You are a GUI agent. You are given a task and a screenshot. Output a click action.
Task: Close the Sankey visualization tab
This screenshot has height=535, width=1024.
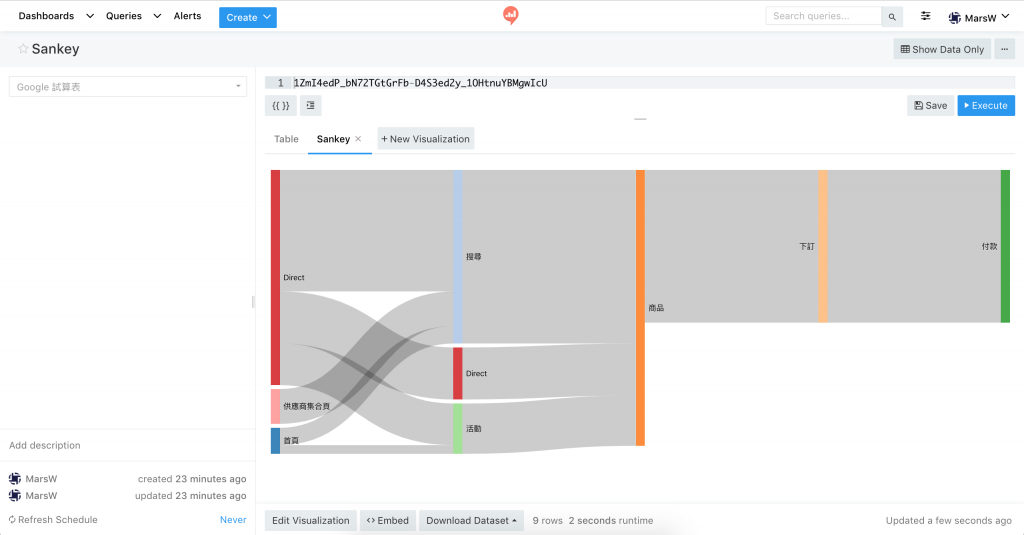[x=358, y=138]
